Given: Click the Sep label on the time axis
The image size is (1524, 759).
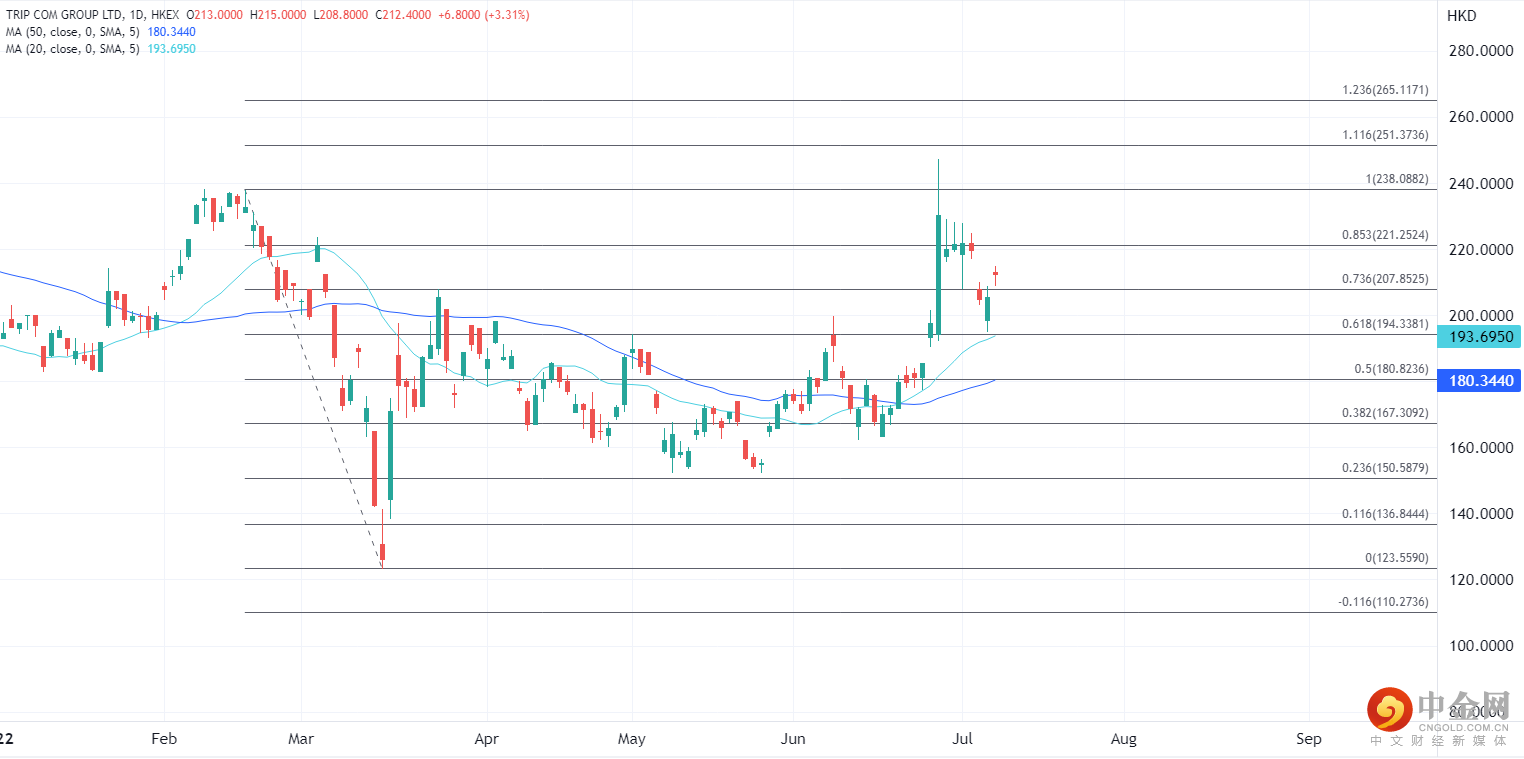Looking at the screenshot, I should [1308, 739].
